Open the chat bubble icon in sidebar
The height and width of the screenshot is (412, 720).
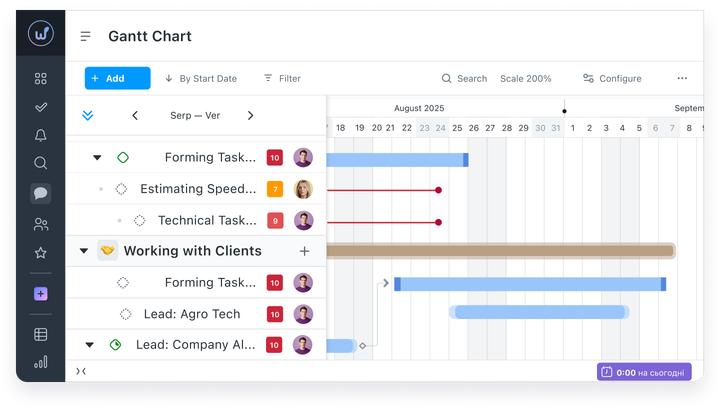coord(40,193)
